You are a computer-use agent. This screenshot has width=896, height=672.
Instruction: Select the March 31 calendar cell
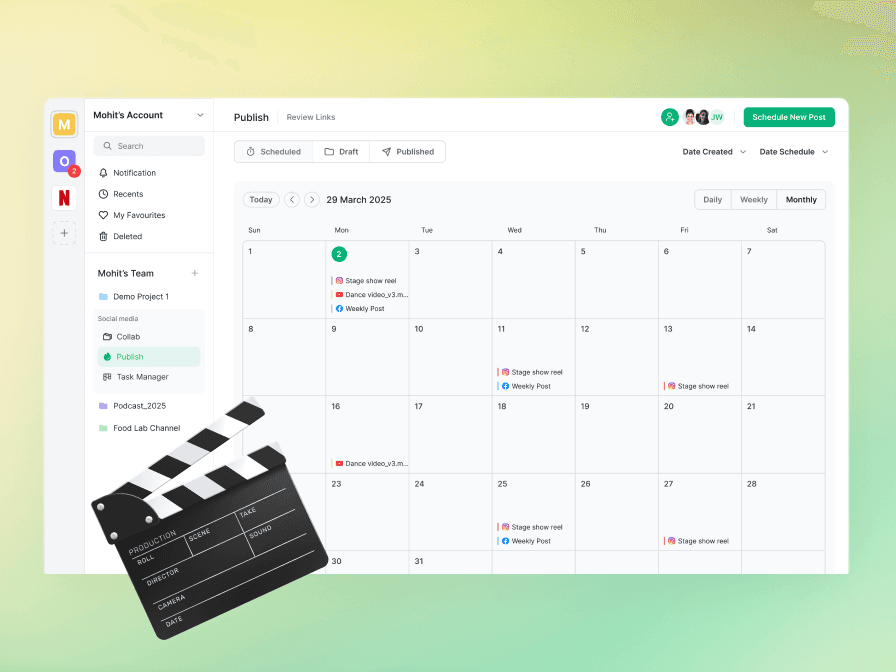pos(450,562)
